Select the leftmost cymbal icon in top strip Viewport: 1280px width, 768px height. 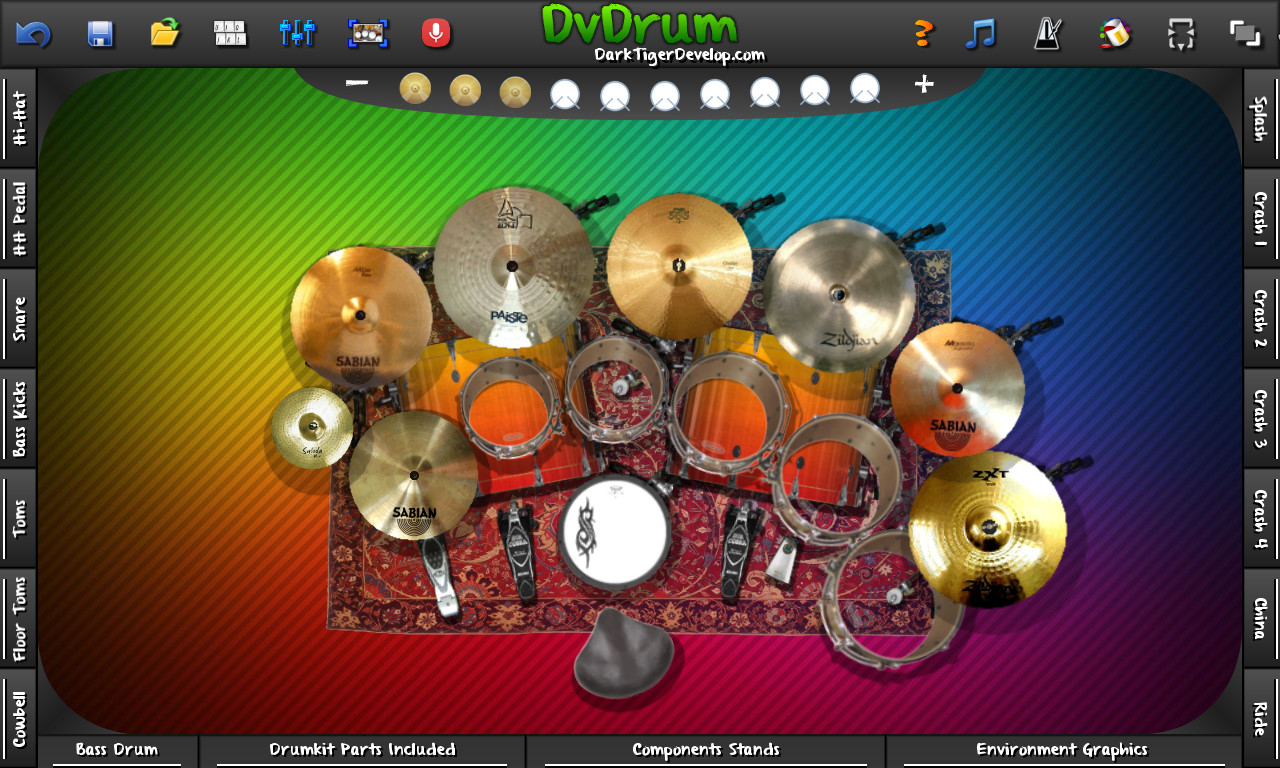[x=415, y=89]
